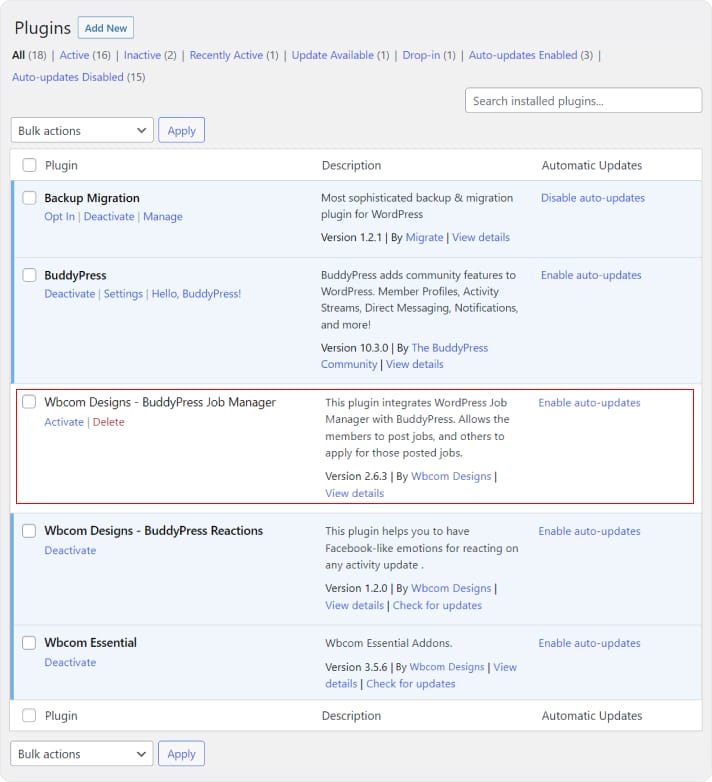Open the top Bulk actions dropdown
Screen dimensions: 712x782
82,131
